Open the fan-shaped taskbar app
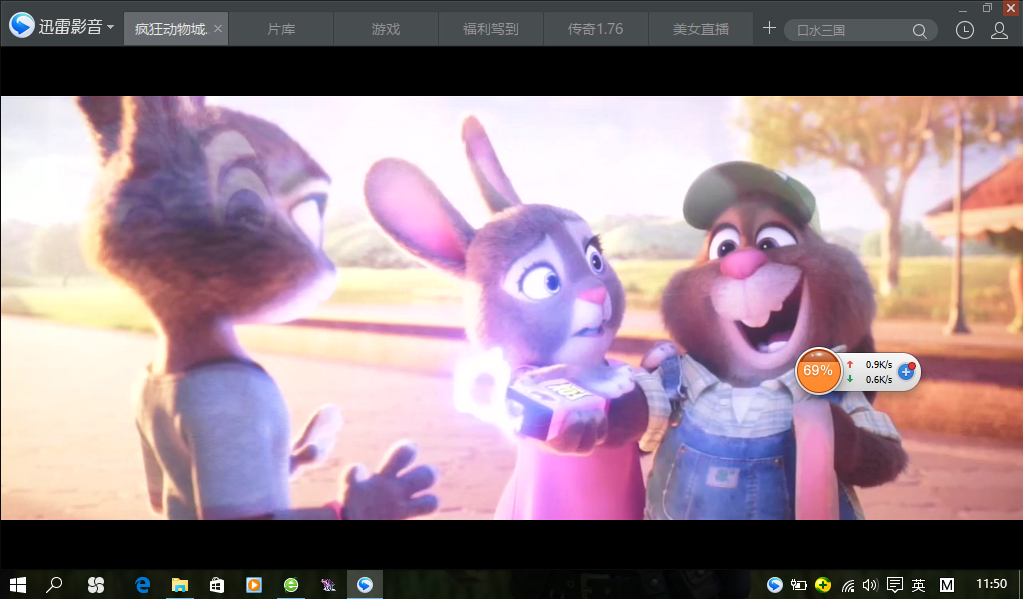The width and height of the screenshot is (1023, 599). click(96, 585)
